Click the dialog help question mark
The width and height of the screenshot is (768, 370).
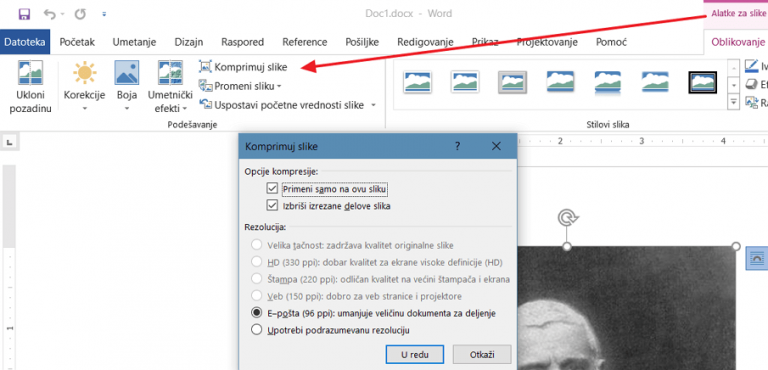pos(457,146)
